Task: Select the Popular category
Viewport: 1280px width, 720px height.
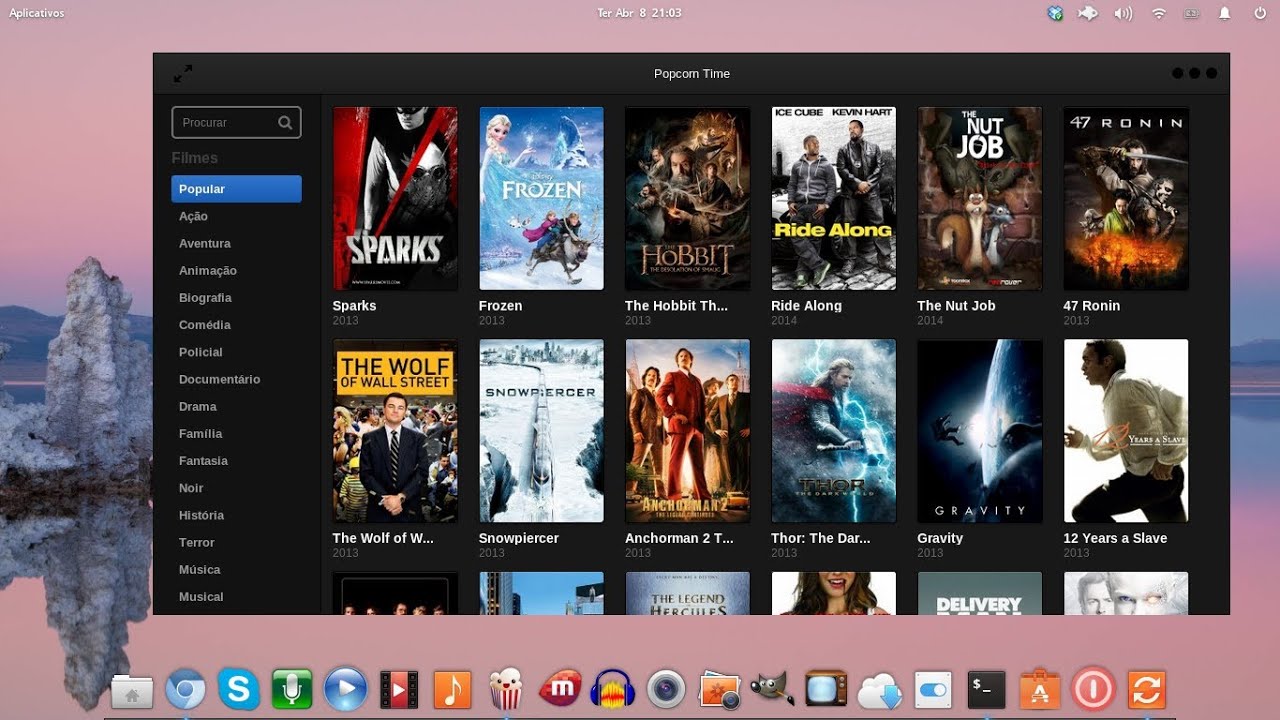Action: coord(236,189)
